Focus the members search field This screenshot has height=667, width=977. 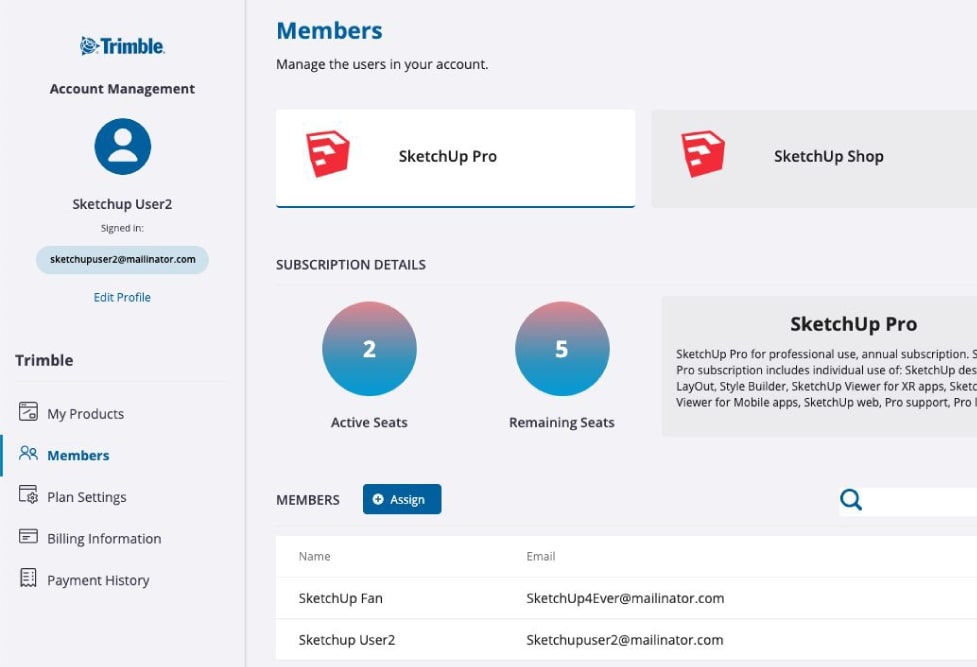pyautogui.click(x=920, y=501)
